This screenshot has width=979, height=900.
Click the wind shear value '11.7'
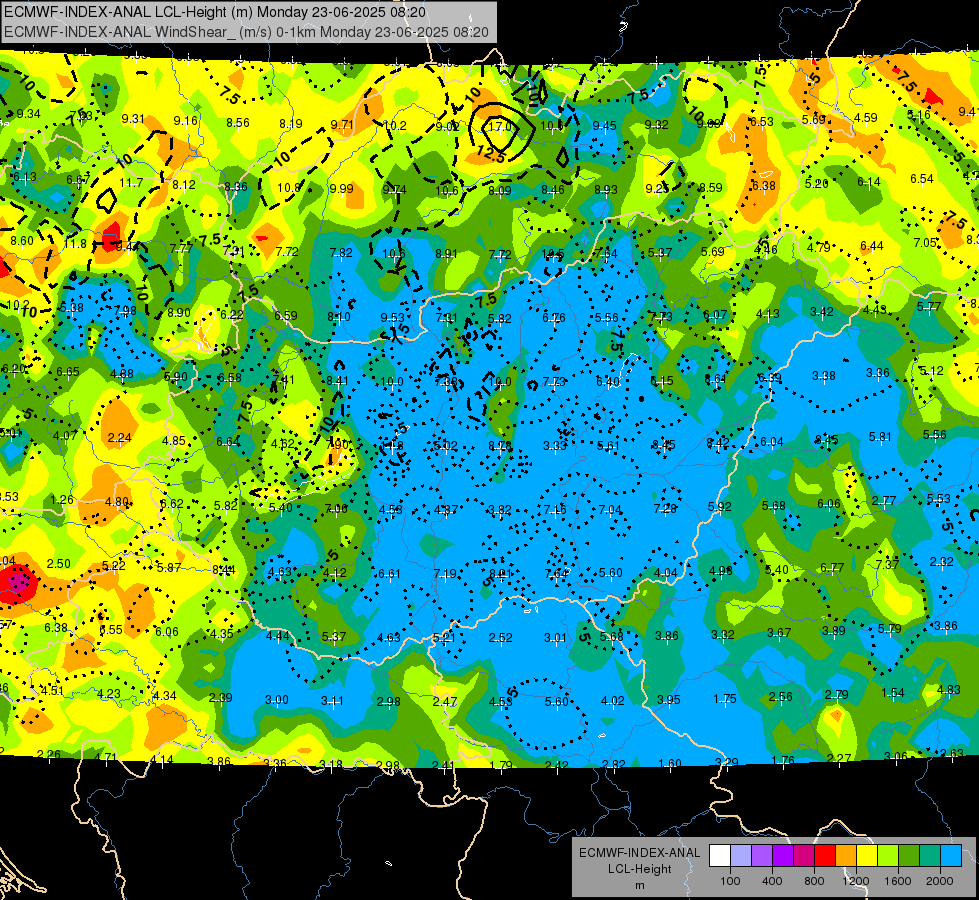(x=131, y=182)
